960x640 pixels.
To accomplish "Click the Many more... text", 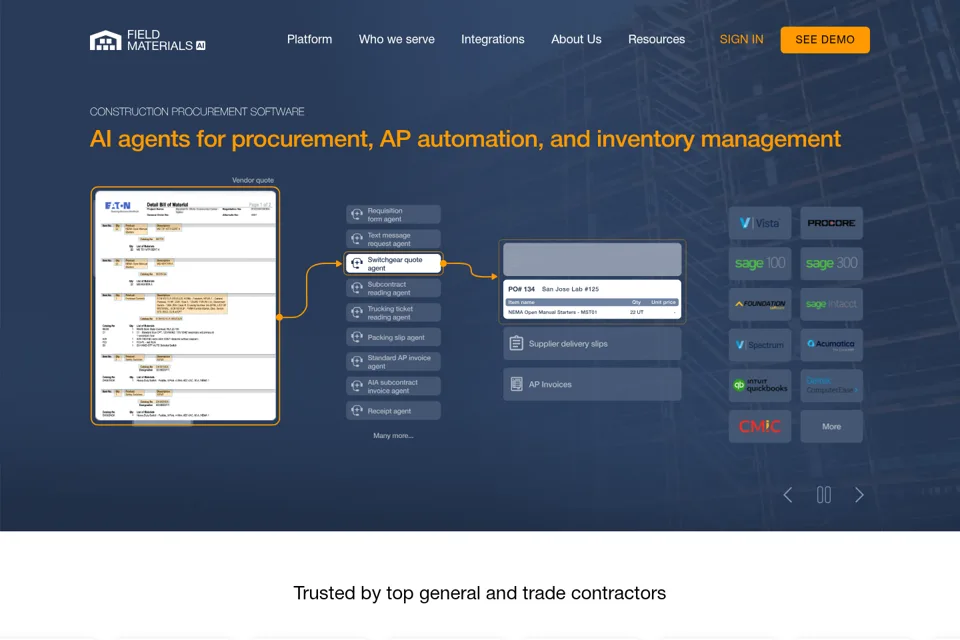I will coord(393,435).
